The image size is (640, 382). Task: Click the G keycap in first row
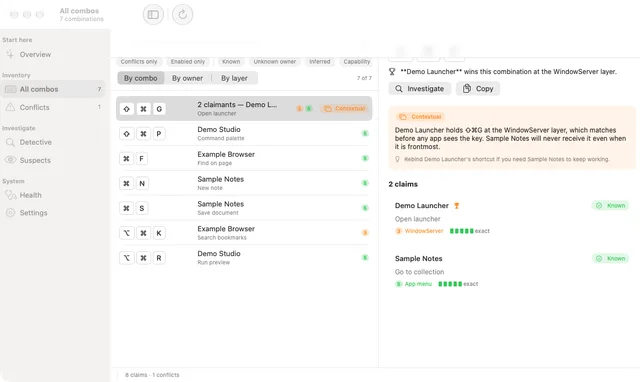pyautogui.click(x=159, y=109)
